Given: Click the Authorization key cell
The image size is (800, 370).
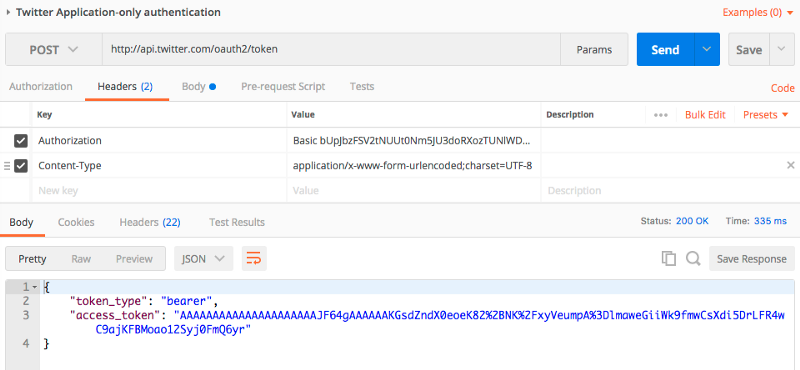Looking at the screenshot, I should click(159, 140).
